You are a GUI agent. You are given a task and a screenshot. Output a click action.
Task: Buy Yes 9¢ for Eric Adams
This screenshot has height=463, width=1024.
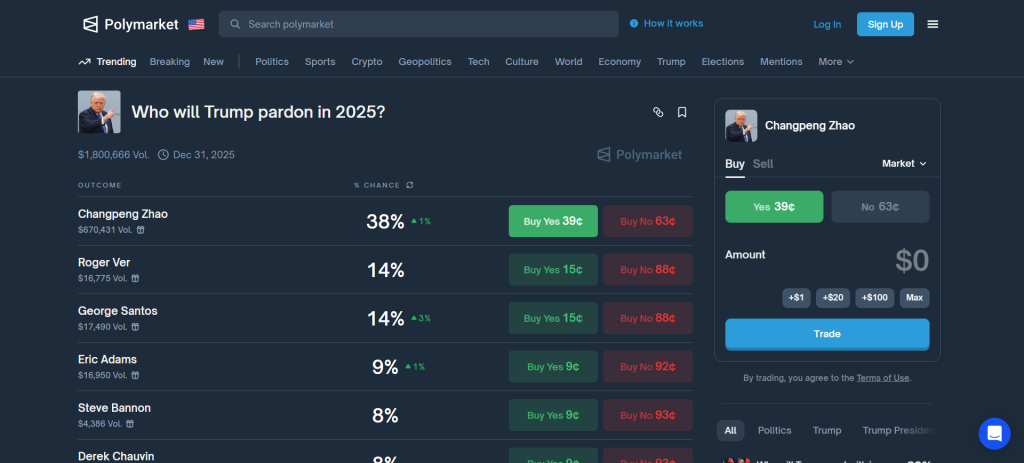coord(553,366)
